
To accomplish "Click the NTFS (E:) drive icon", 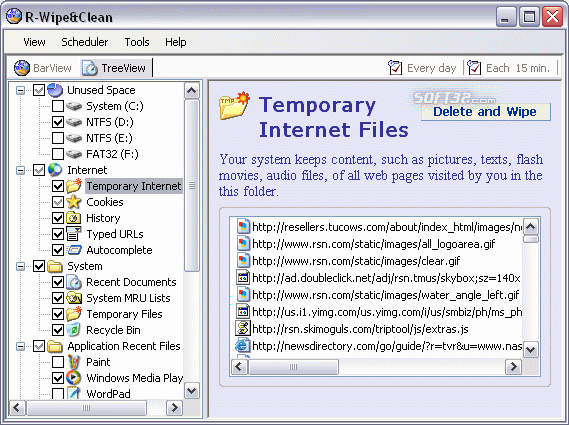I will pyautogui.click(x=74, y=138).
